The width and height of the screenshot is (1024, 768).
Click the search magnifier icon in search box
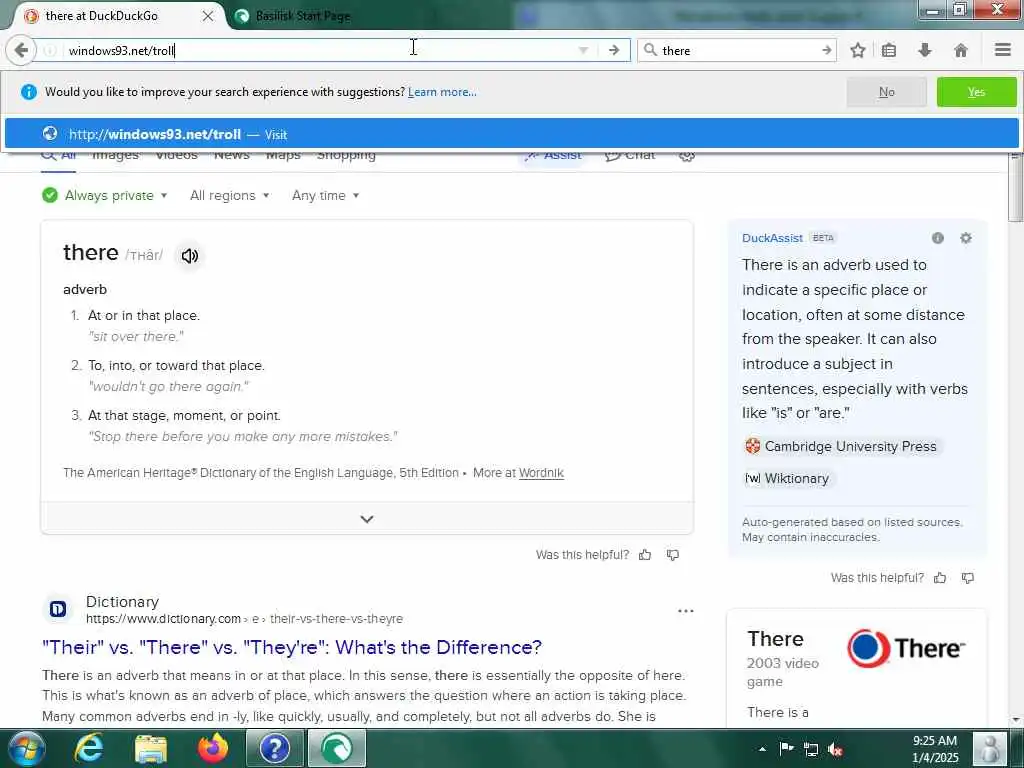click(650, 50)
